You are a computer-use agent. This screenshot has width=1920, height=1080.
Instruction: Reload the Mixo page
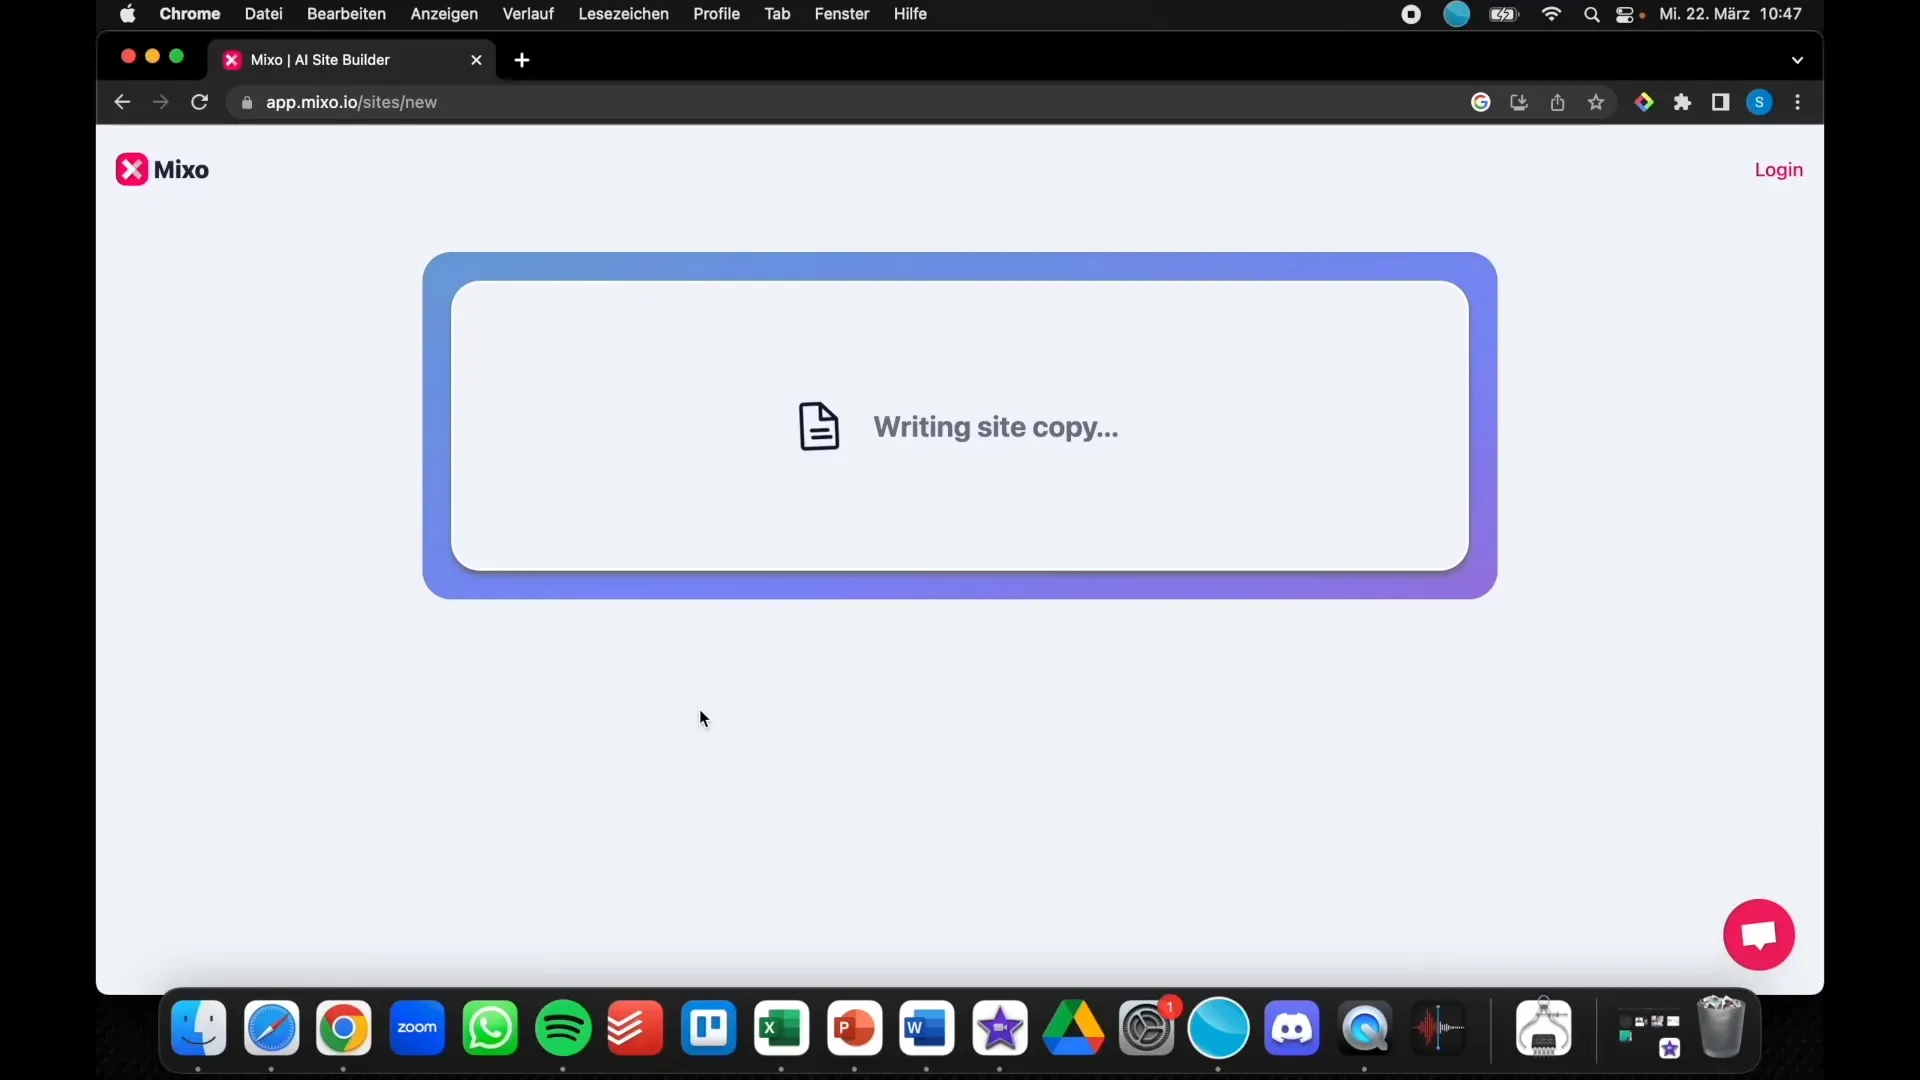pos(200,102)
